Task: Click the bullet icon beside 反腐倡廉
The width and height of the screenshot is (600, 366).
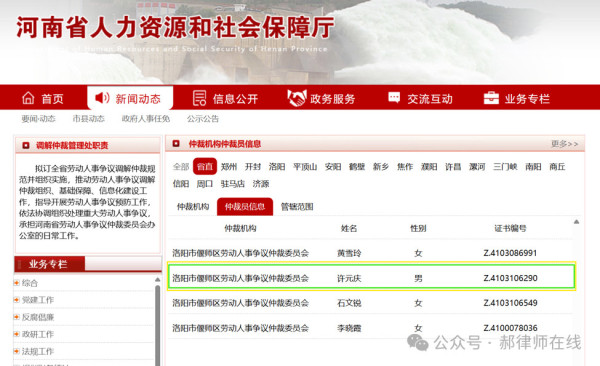Action: (16, 317)
